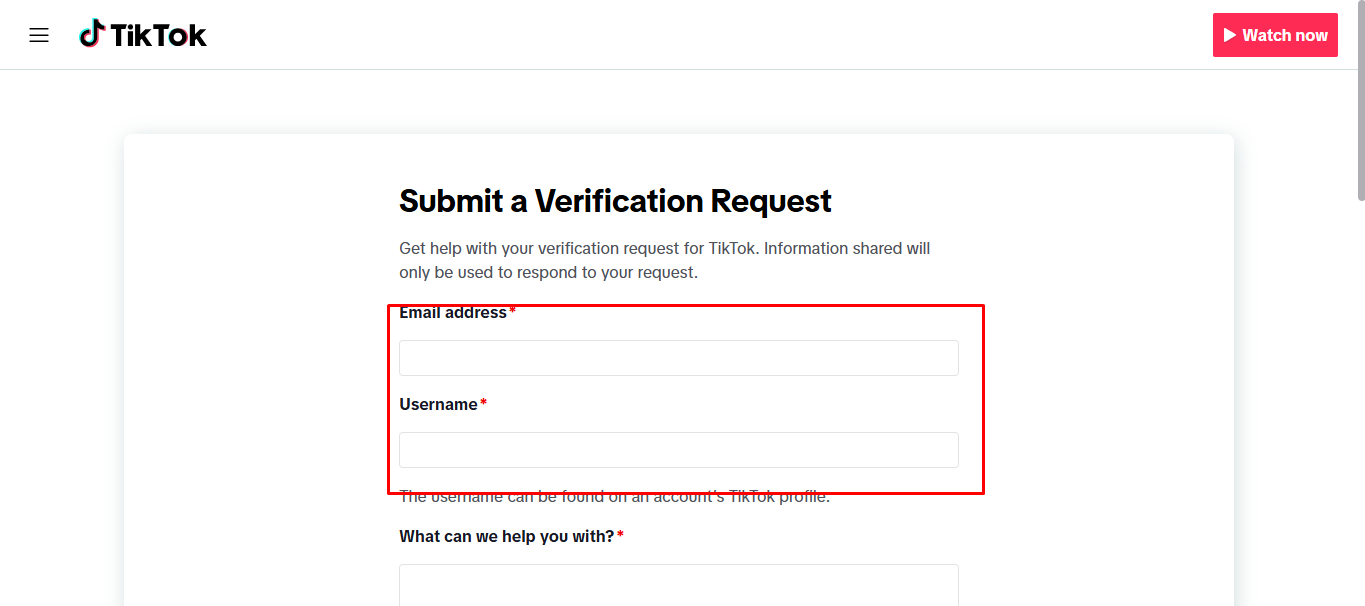
Task: Click the username hint text below the field
Action: tap(613, 495)
